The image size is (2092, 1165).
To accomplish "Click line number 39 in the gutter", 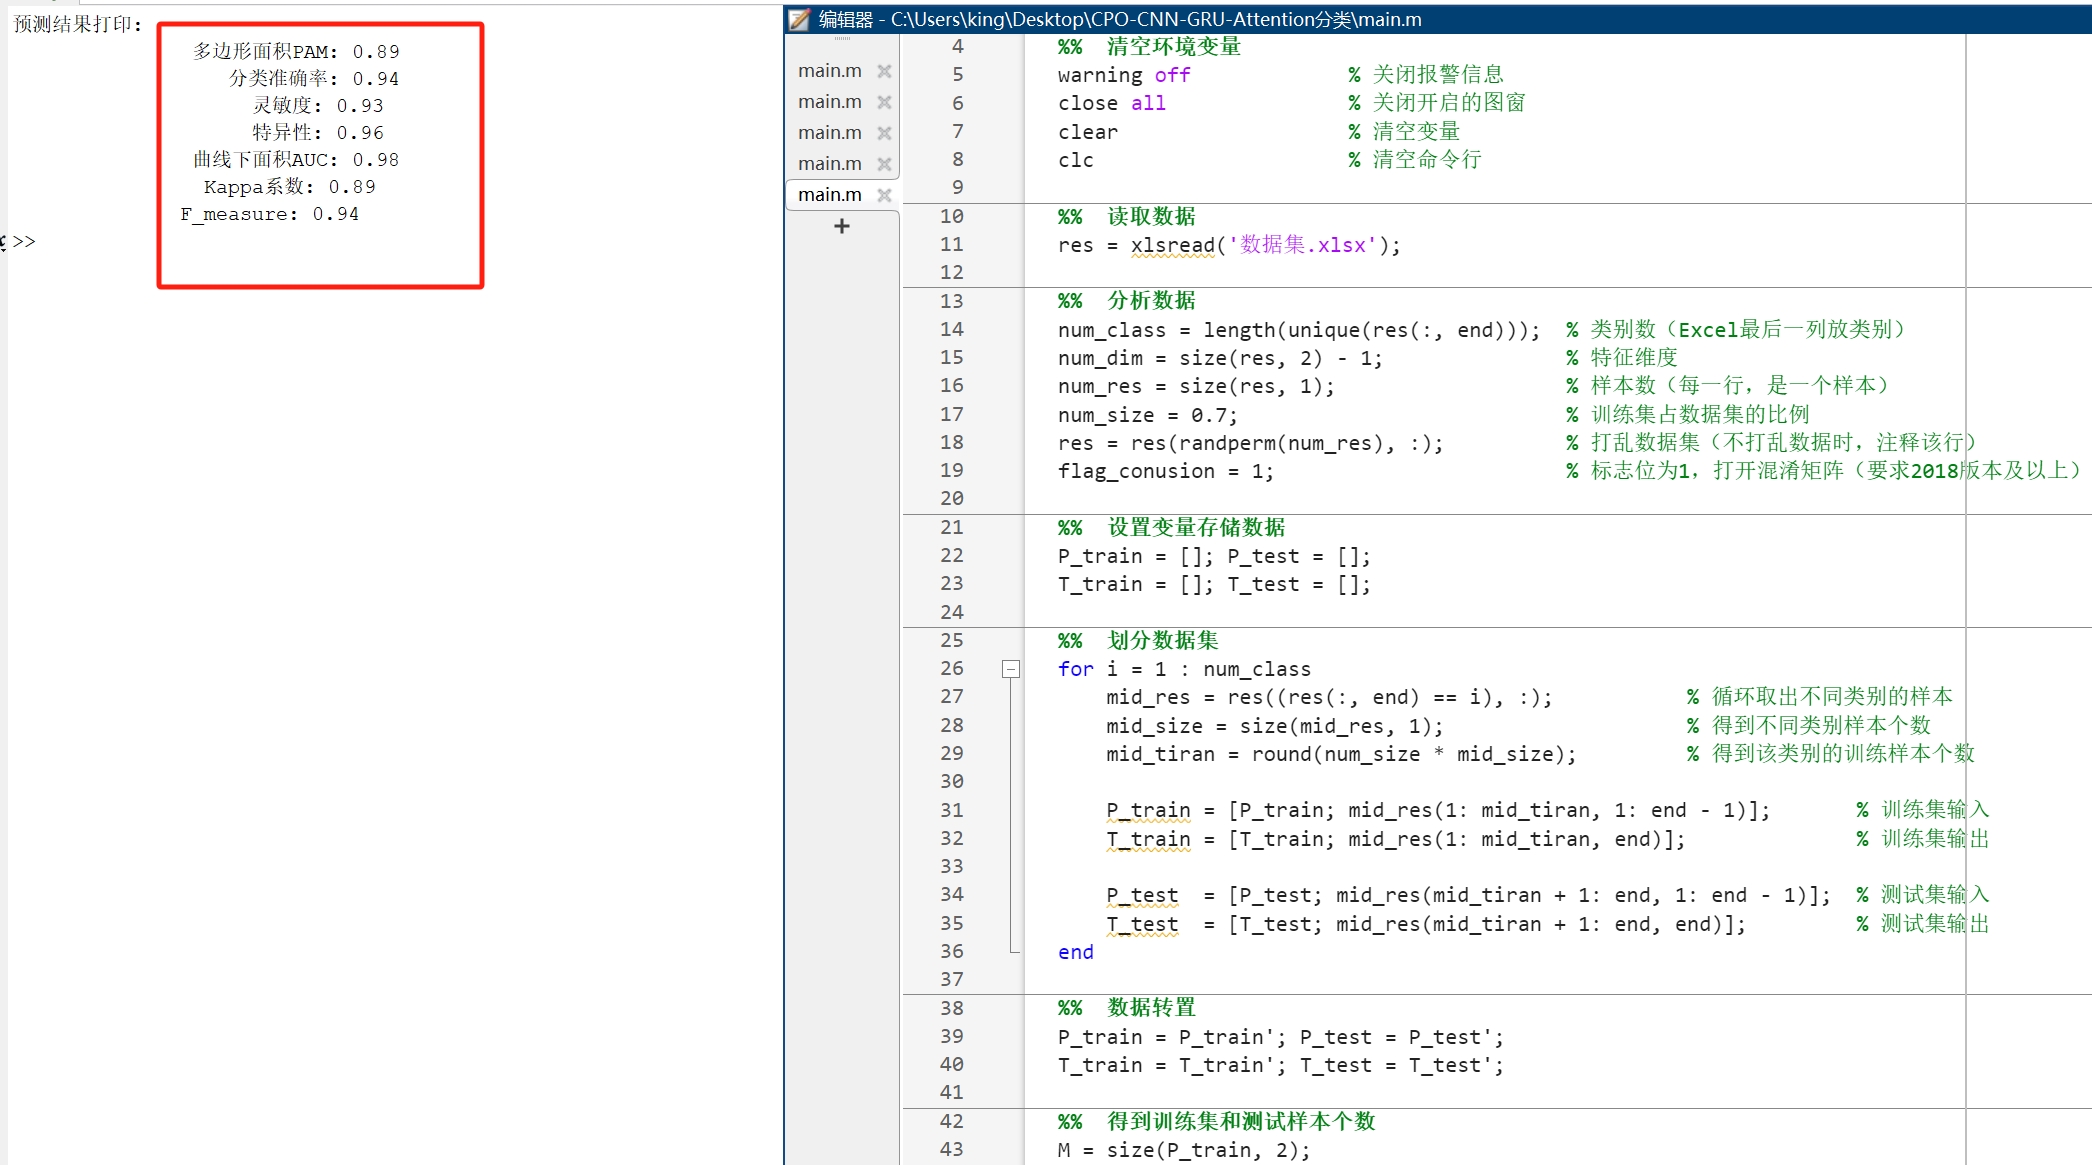I will (951, 1036).
